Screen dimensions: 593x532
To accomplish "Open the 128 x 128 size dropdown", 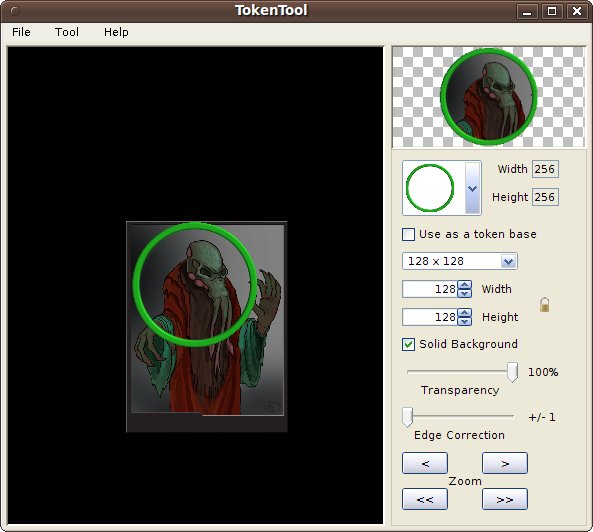I will (x=460, y=261).
